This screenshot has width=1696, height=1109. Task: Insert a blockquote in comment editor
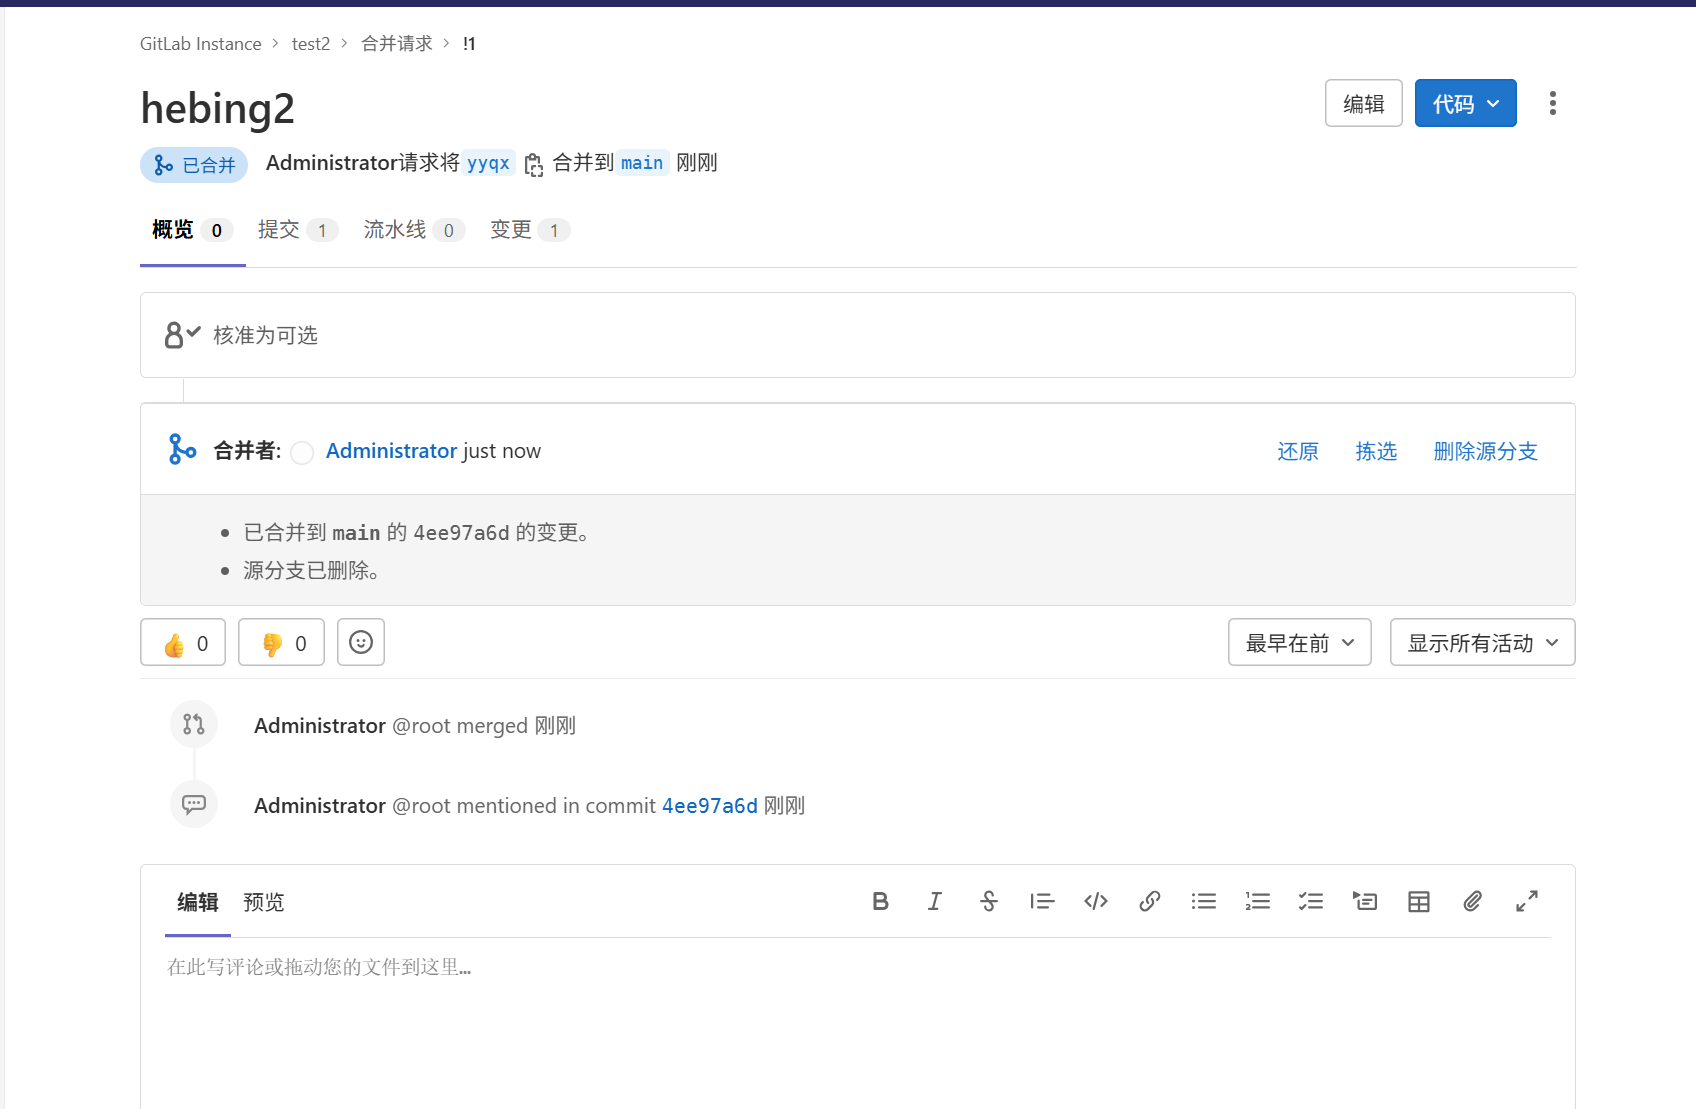[1042, 902]
